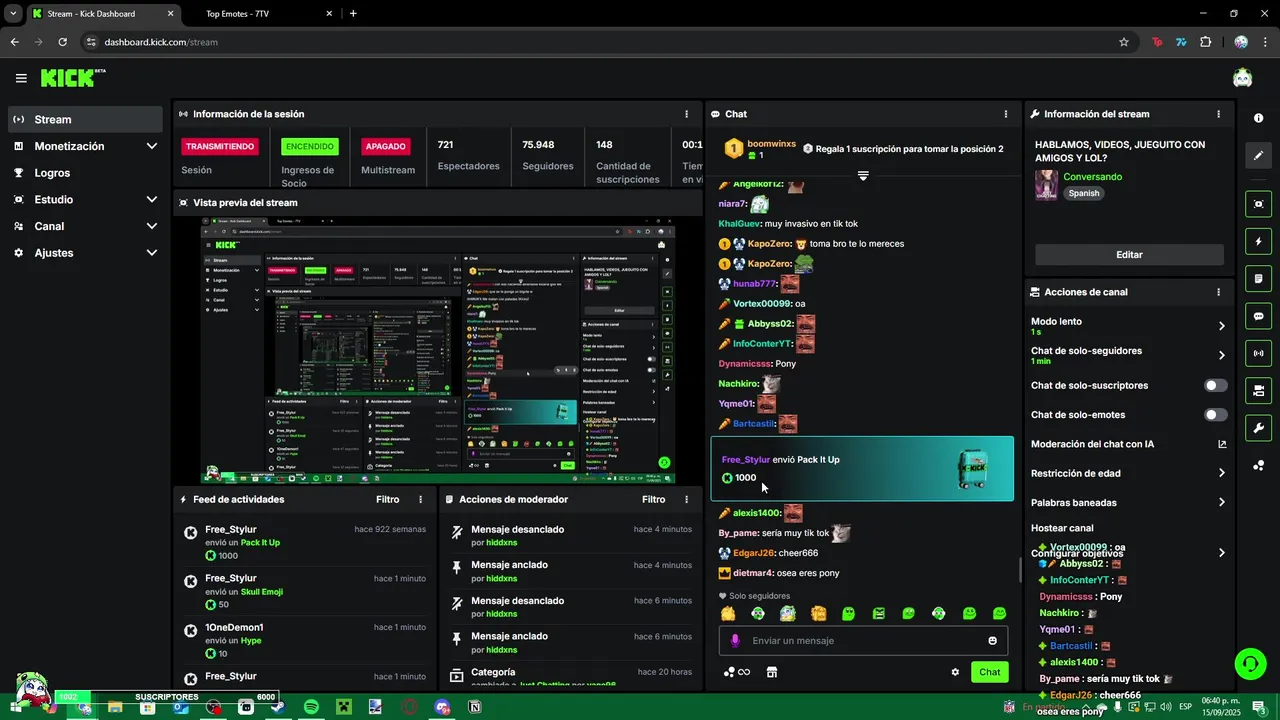Click the browser address bar
1280x720 pixels.
[x=600, y=42]
